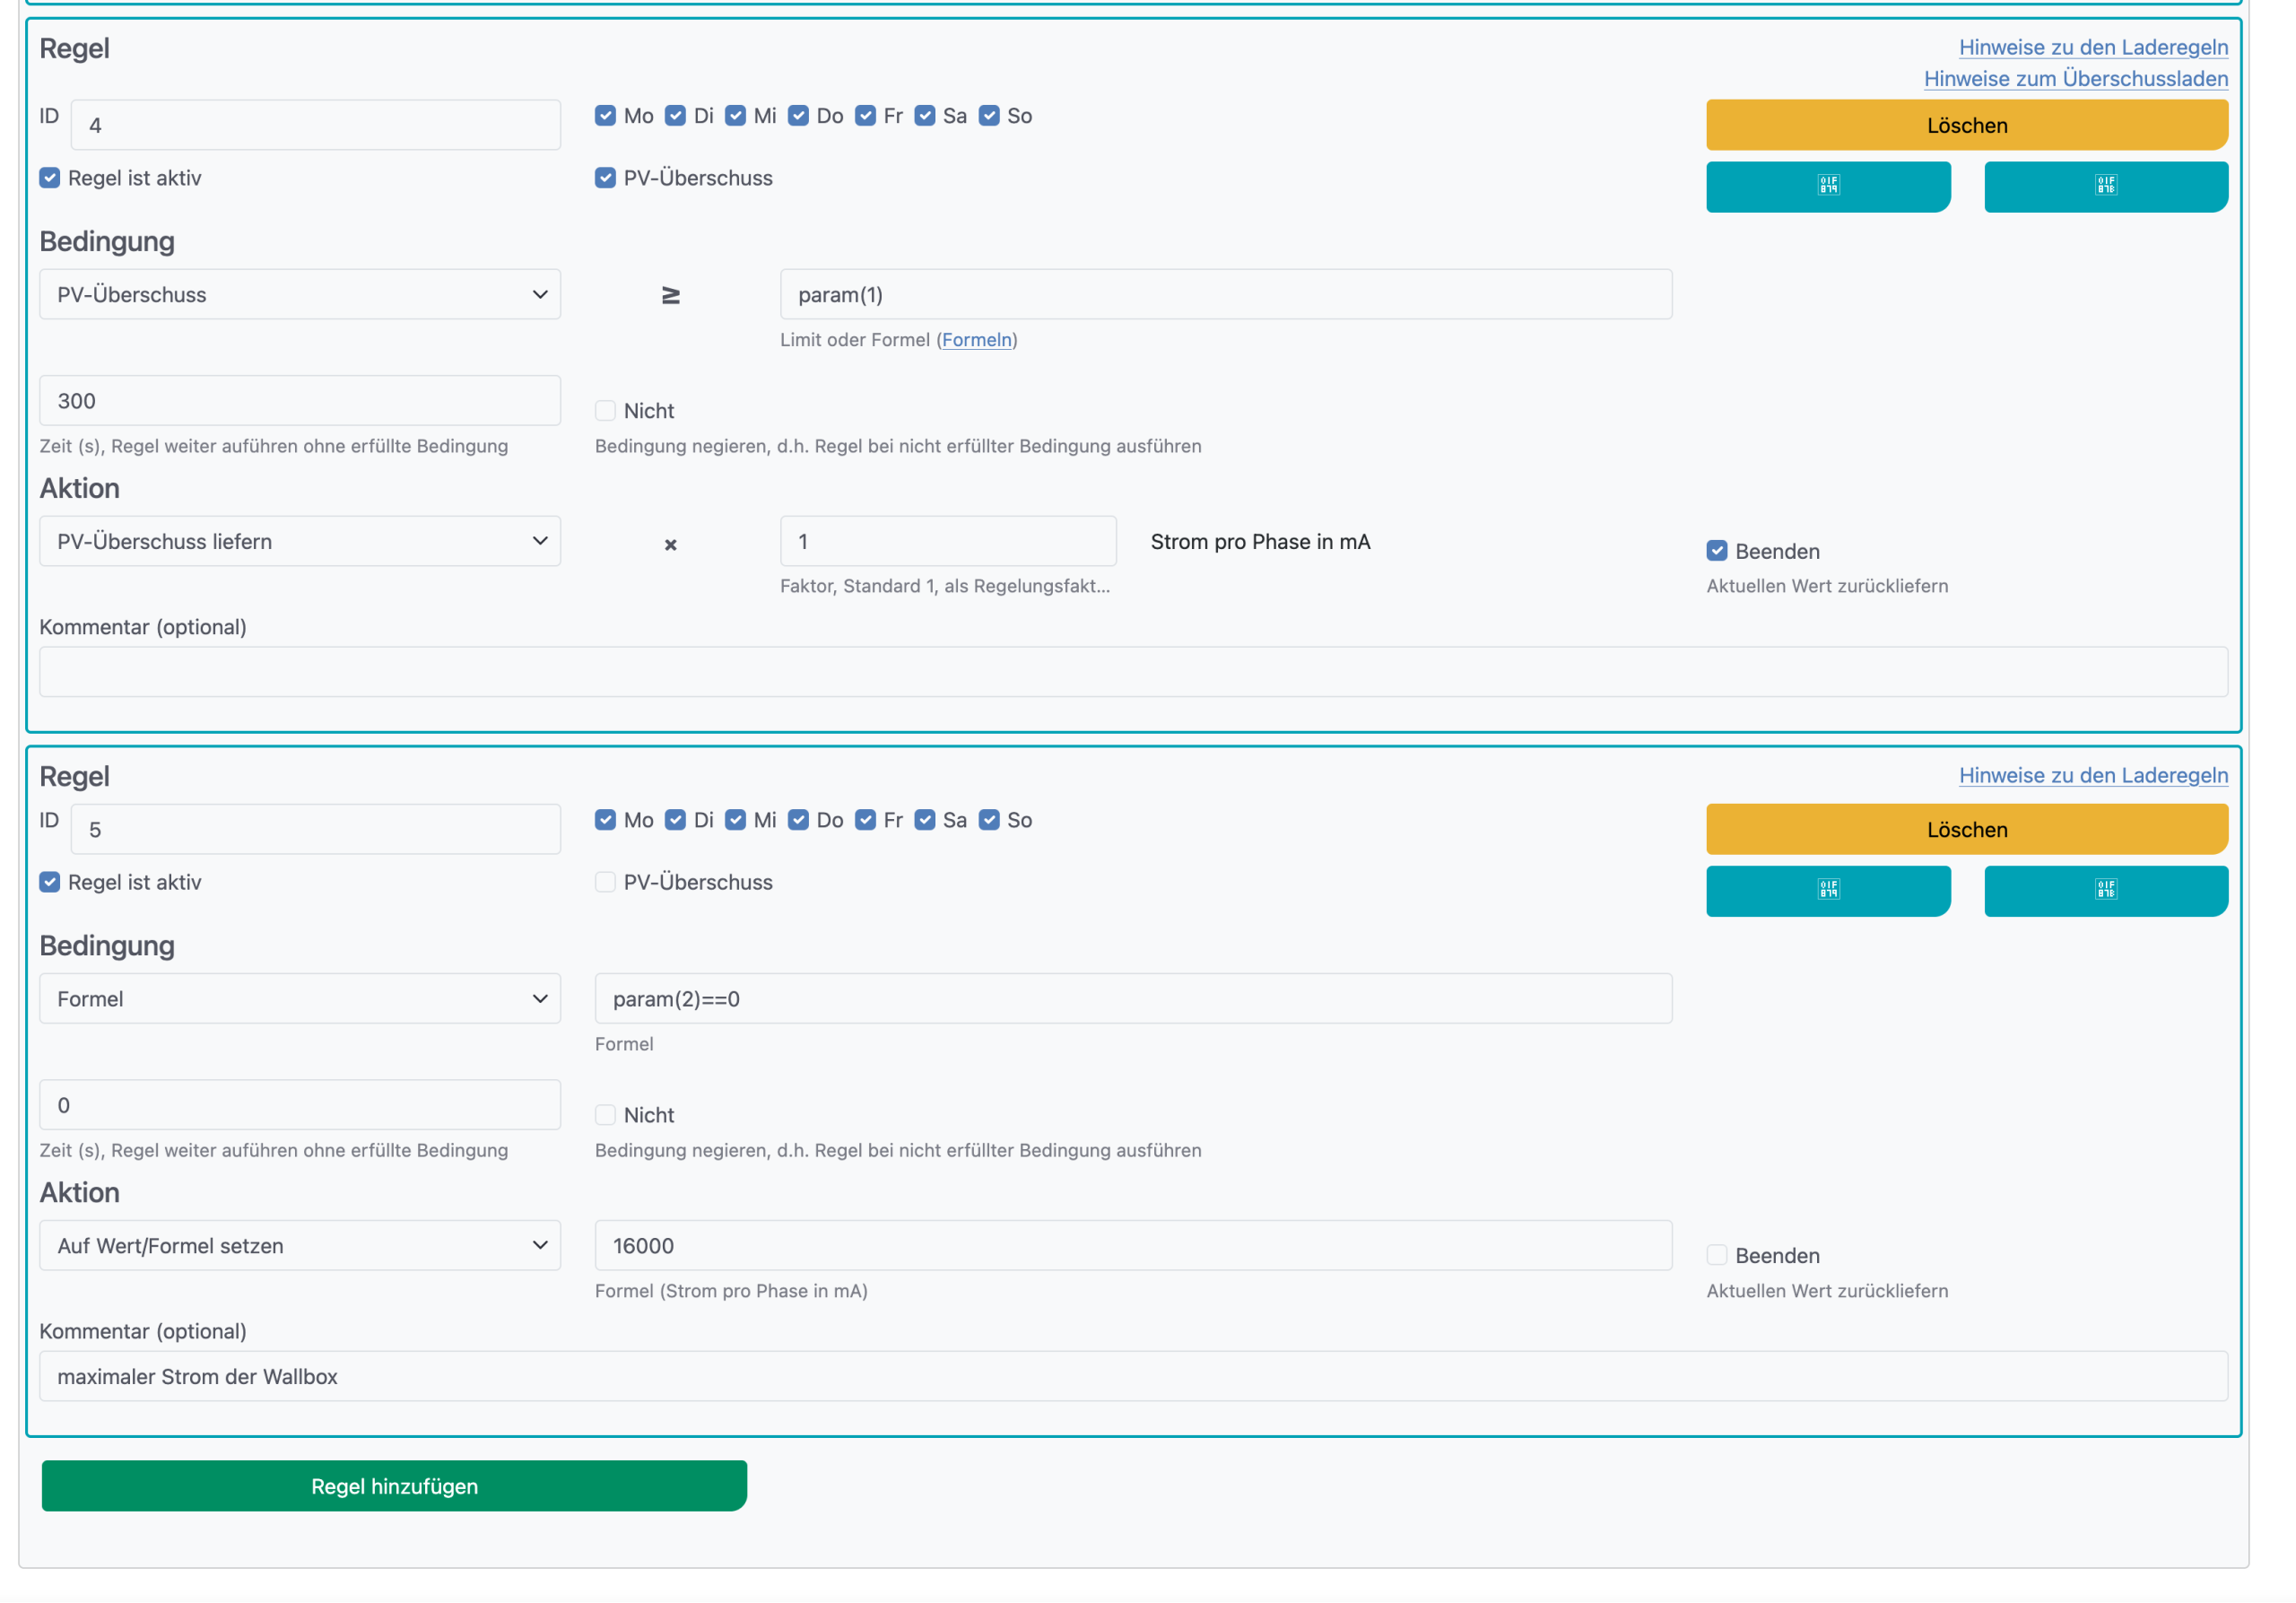Viewport: 2296px width, 1603px height.
Task: Follow the 'Formeln' link
Action: pyautogui.click(x=976, y=340)
